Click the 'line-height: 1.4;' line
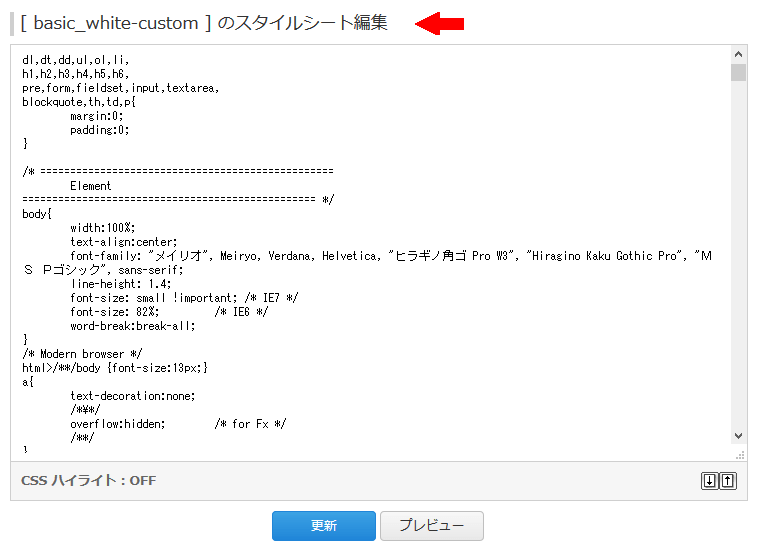 tap(120, 284)
